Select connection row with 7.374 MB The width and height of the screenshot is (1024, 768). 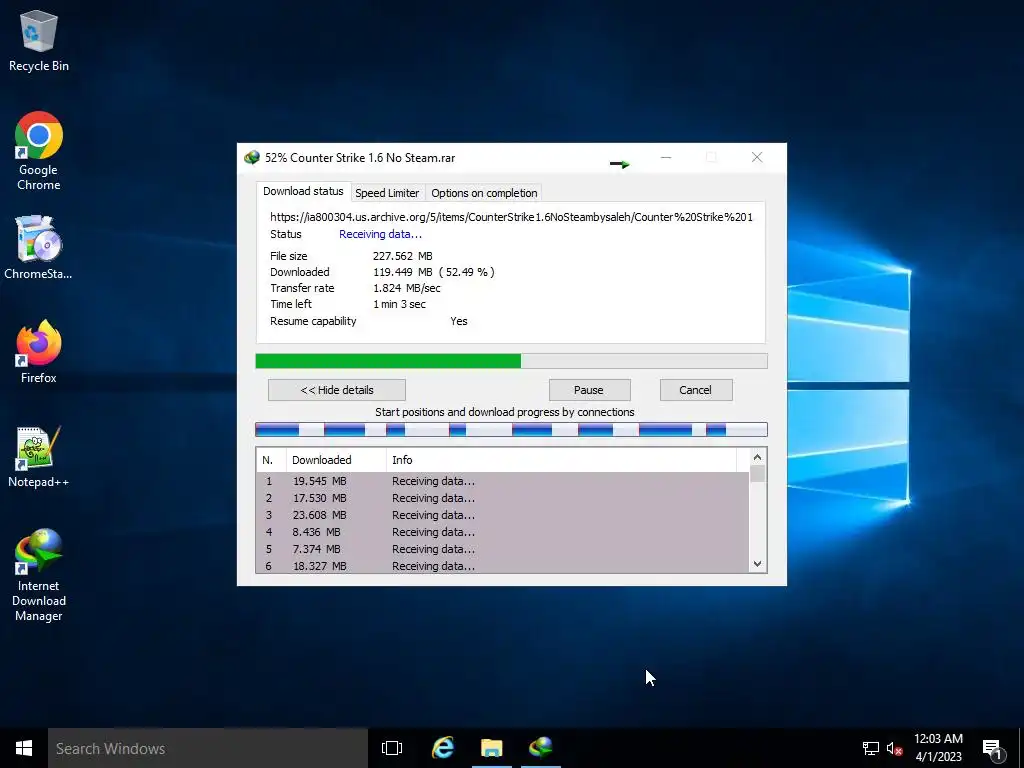tap(503, 549)
